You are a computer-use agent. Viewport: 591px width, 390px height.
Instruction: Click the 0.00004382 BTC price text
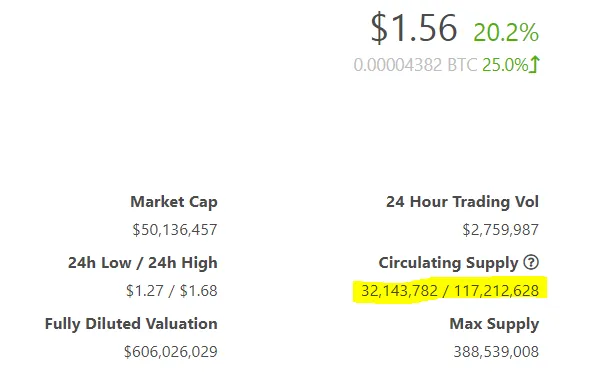click(416, 65)
